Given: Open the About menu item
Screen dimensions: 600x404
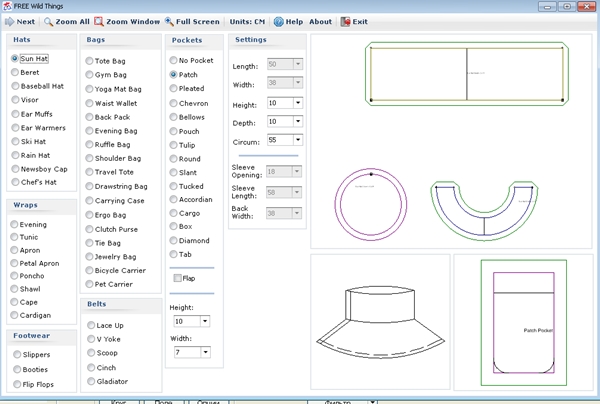Looking at the screenshot, I should [321, 21].
